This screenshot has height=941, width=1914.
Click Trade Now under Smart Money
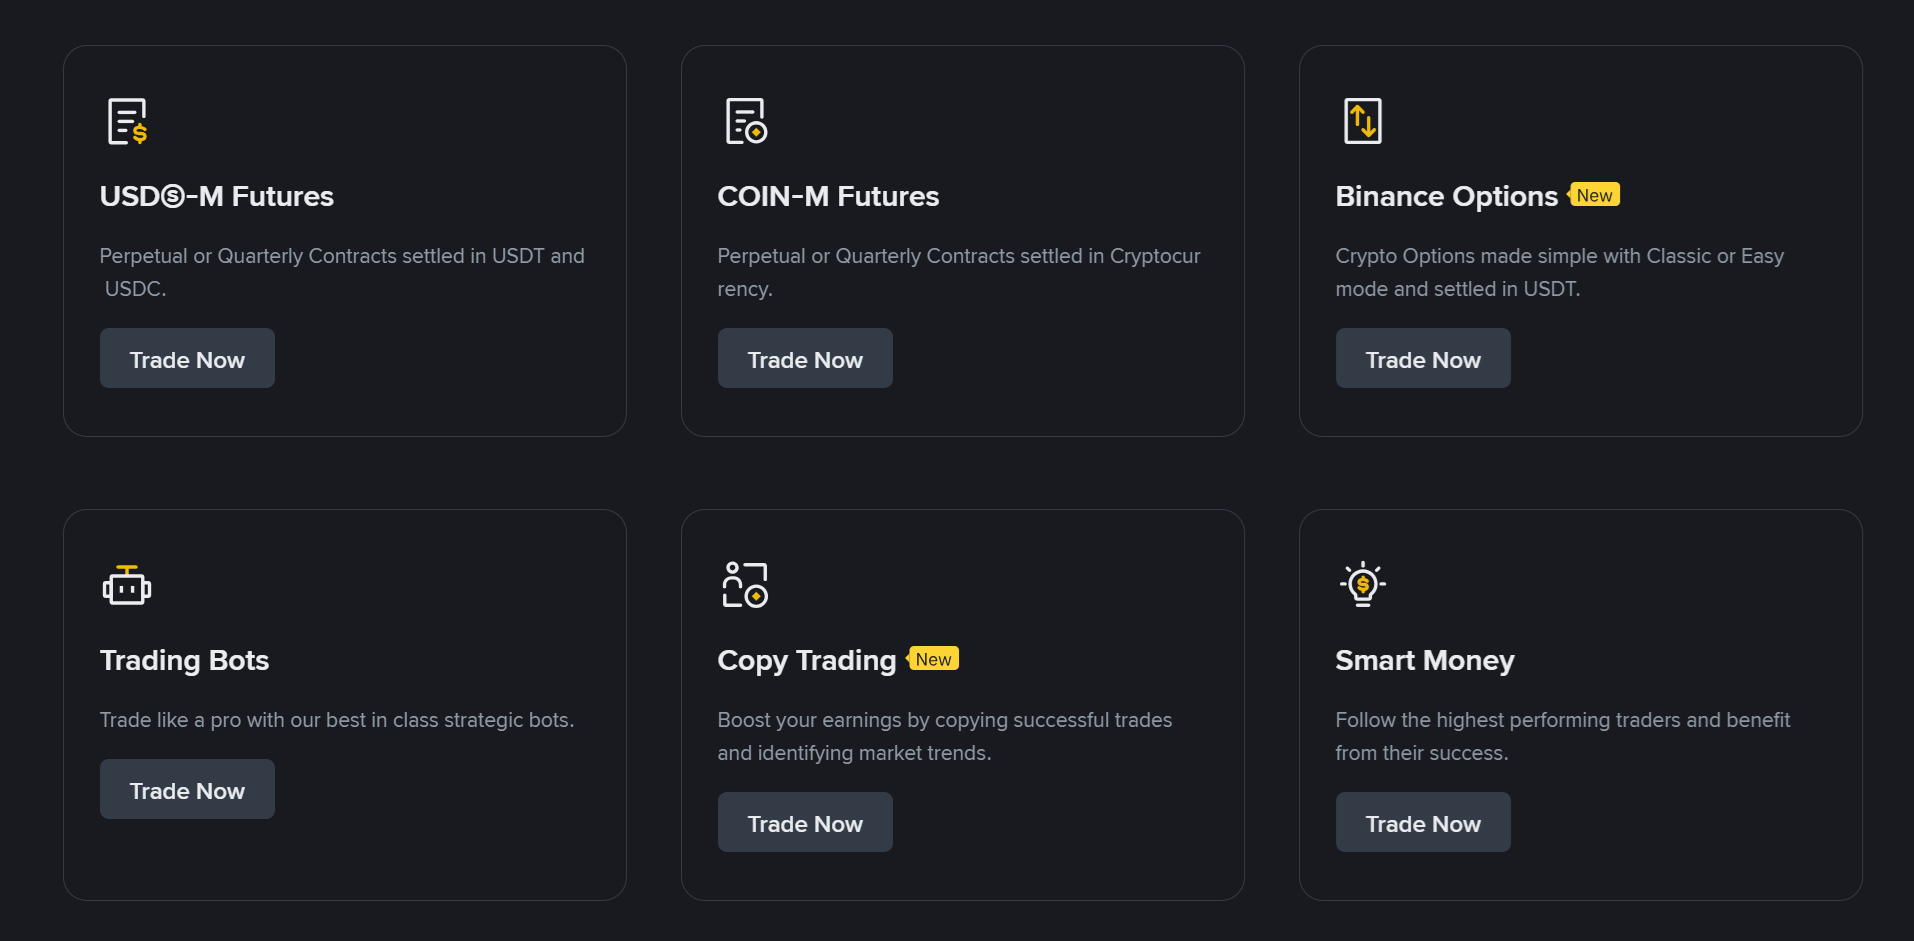tap(1423, 822)
